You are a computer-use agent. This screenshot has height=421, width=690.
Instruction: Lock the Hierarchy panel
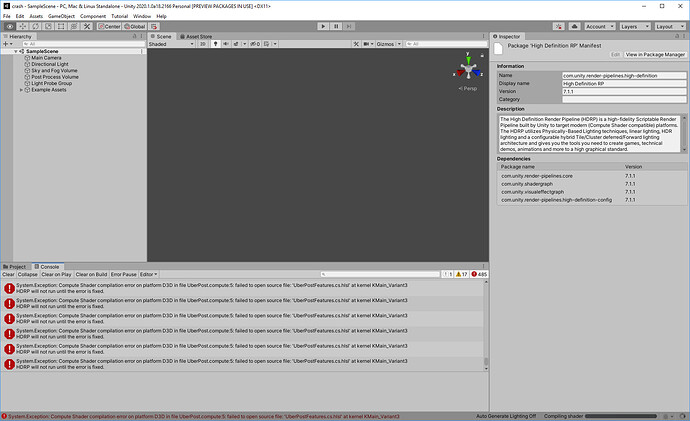(x=135, y=36)
